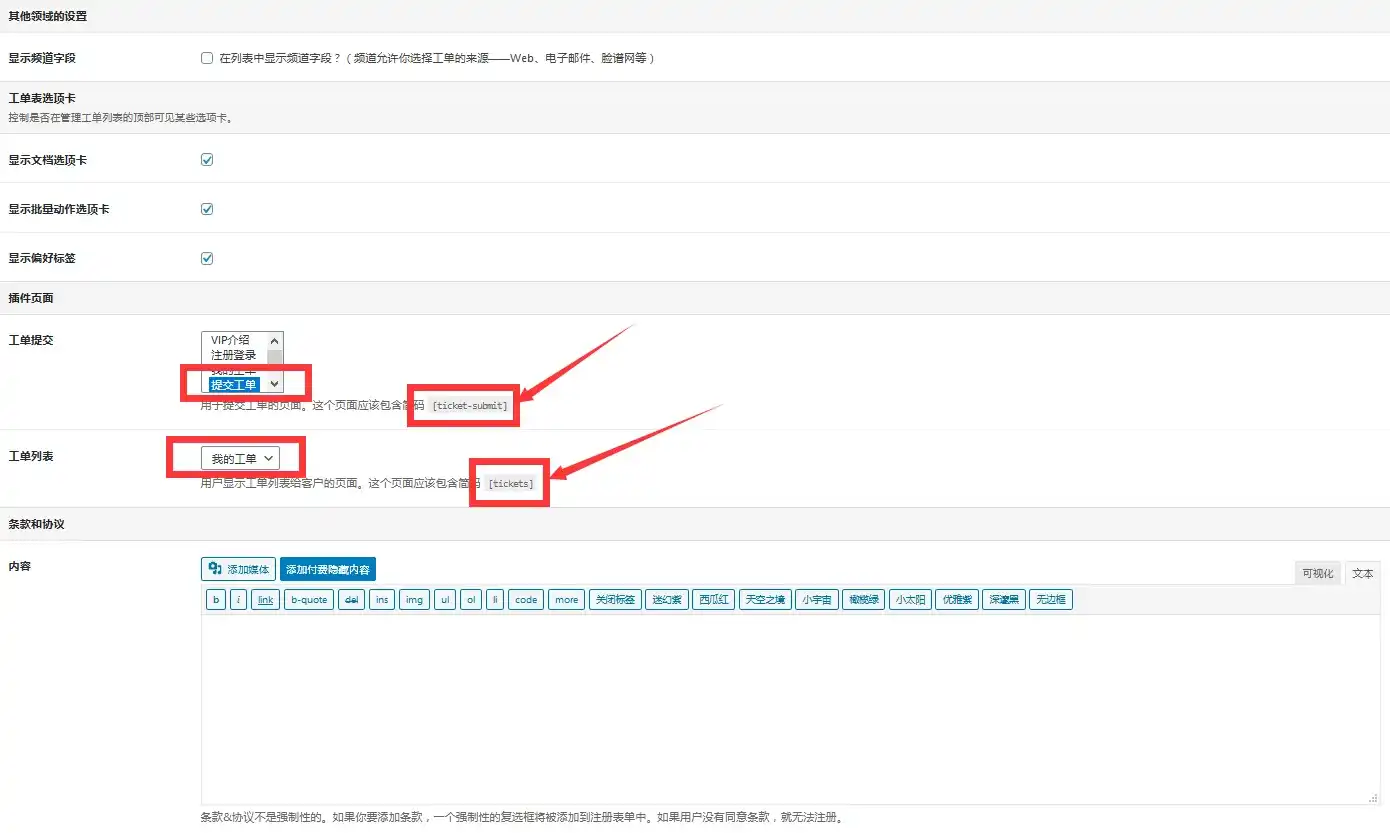Image resolution: width=1390 pixels, height=833 pixels.
Task: Click the img quicktag button
Action: coord(414,600)
